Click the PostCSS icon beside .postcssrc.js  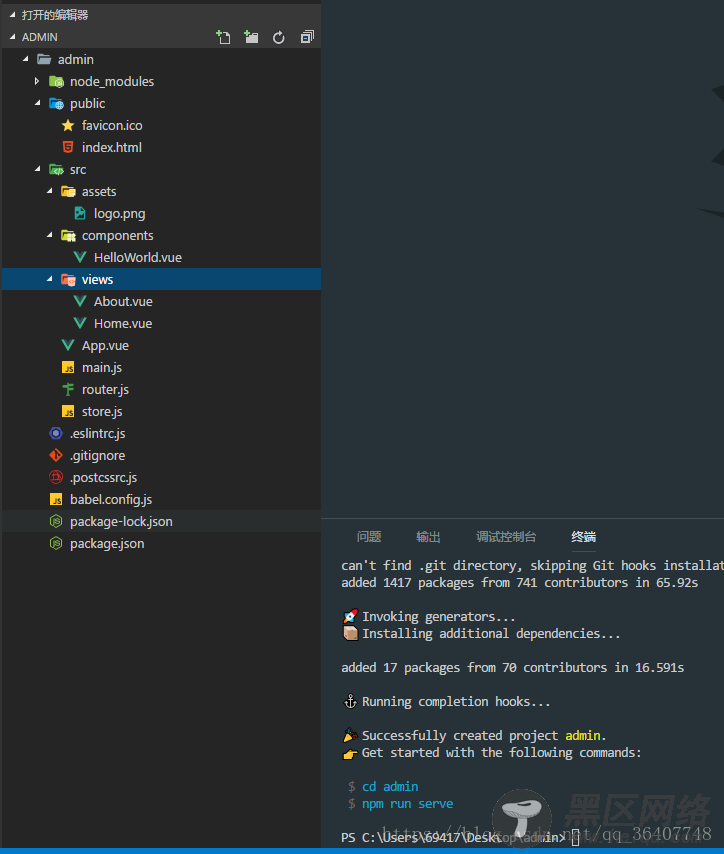tap(56, 478)
